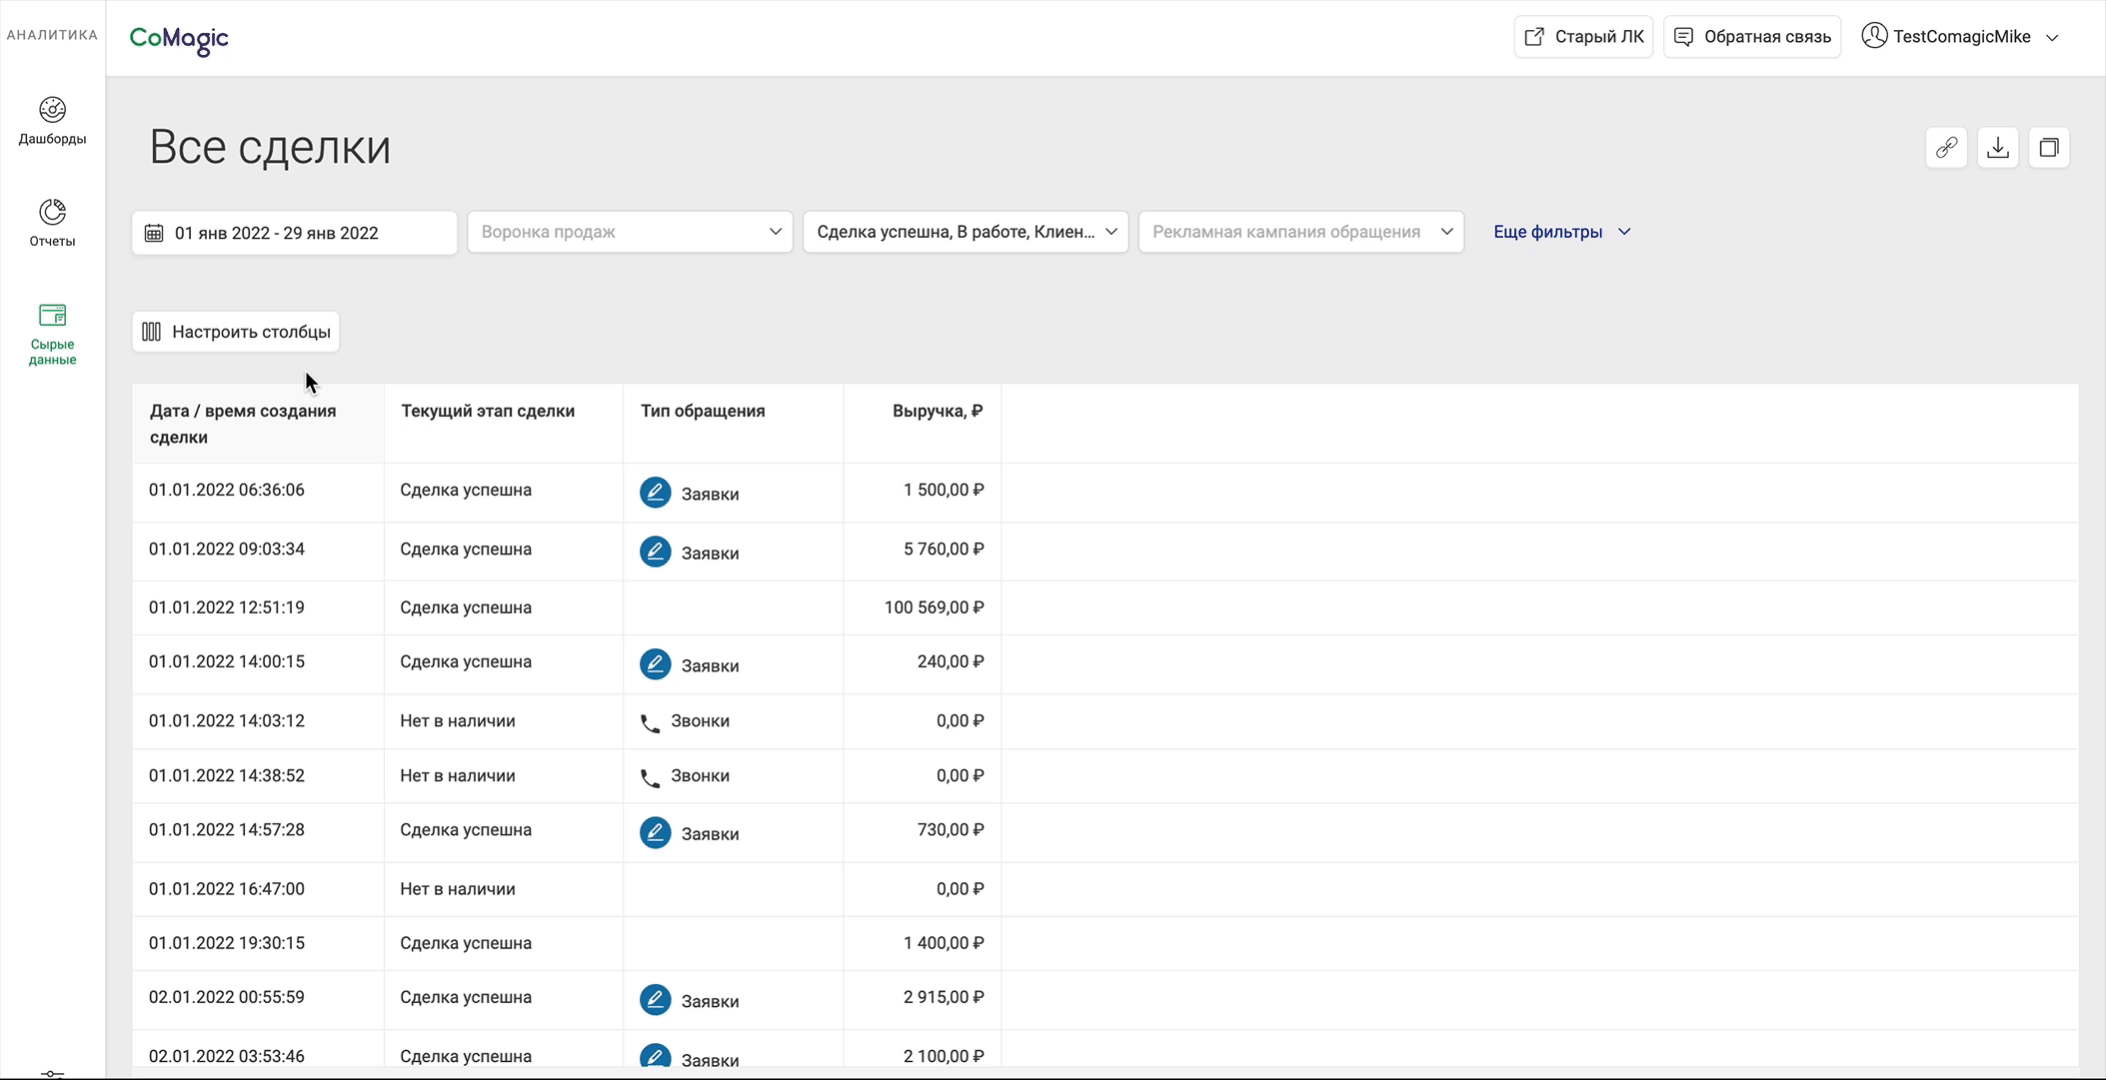Click Настроить столбцы button
The width and height of the screenshot is (2106, 1080).
coord(236,332)
